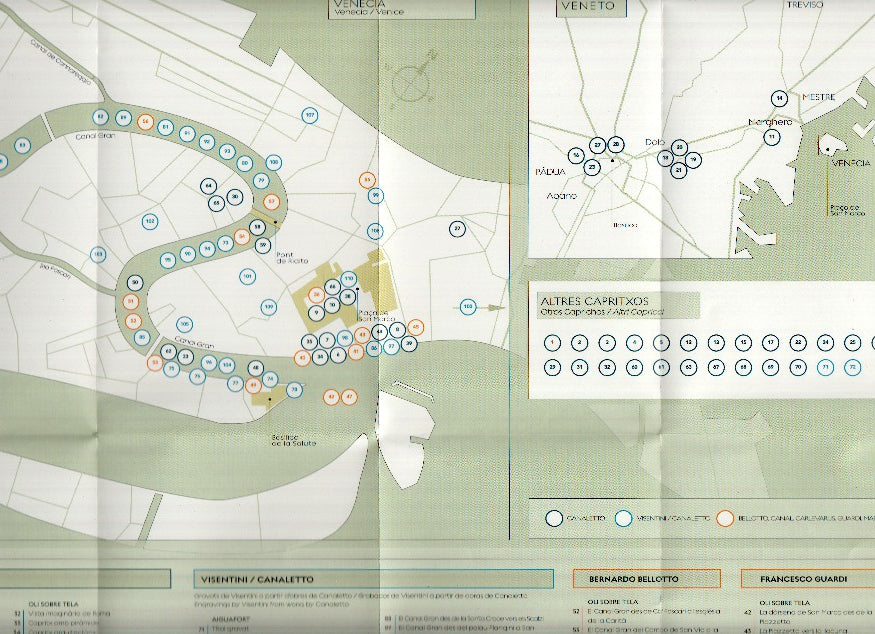Select marker 110 at Piazza San Marco
The image size is (875, 634).
[x=348, y=278]
